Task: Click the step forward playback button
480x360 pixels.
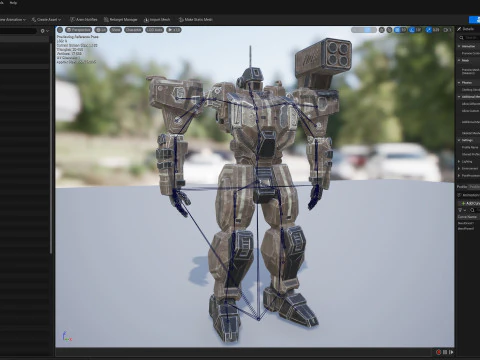Action: [451, 352]
